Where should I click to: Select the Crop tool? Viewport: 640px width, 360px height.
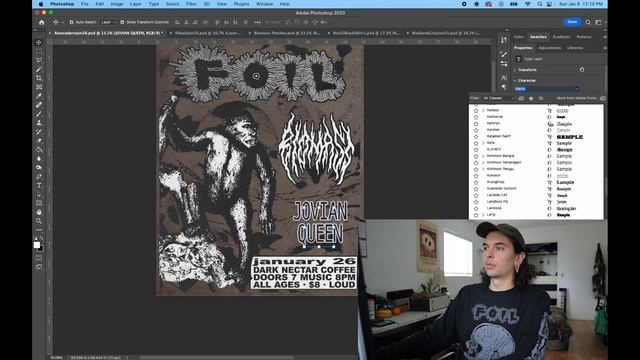click(x=39, y=78)
